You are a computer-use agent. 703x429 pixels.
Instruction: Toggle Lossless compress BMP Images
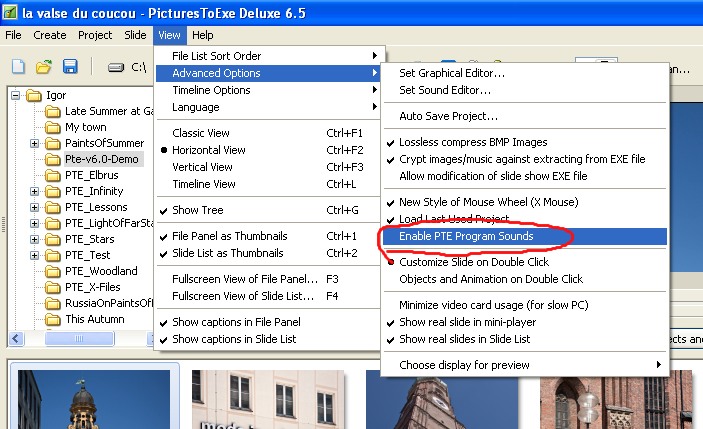coord(473,143)
